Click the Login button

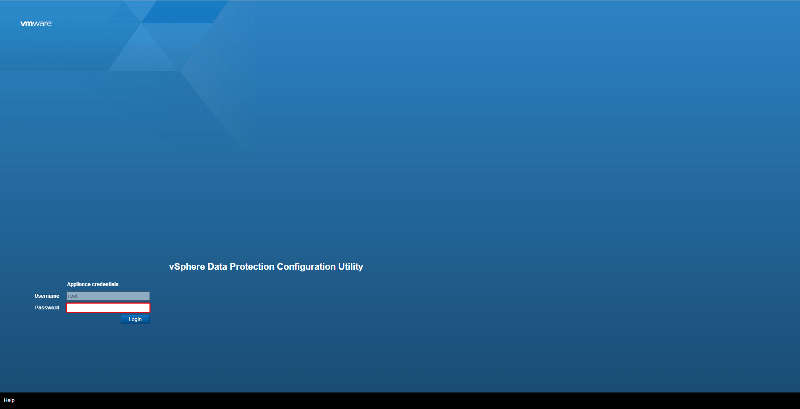(135, 319)
